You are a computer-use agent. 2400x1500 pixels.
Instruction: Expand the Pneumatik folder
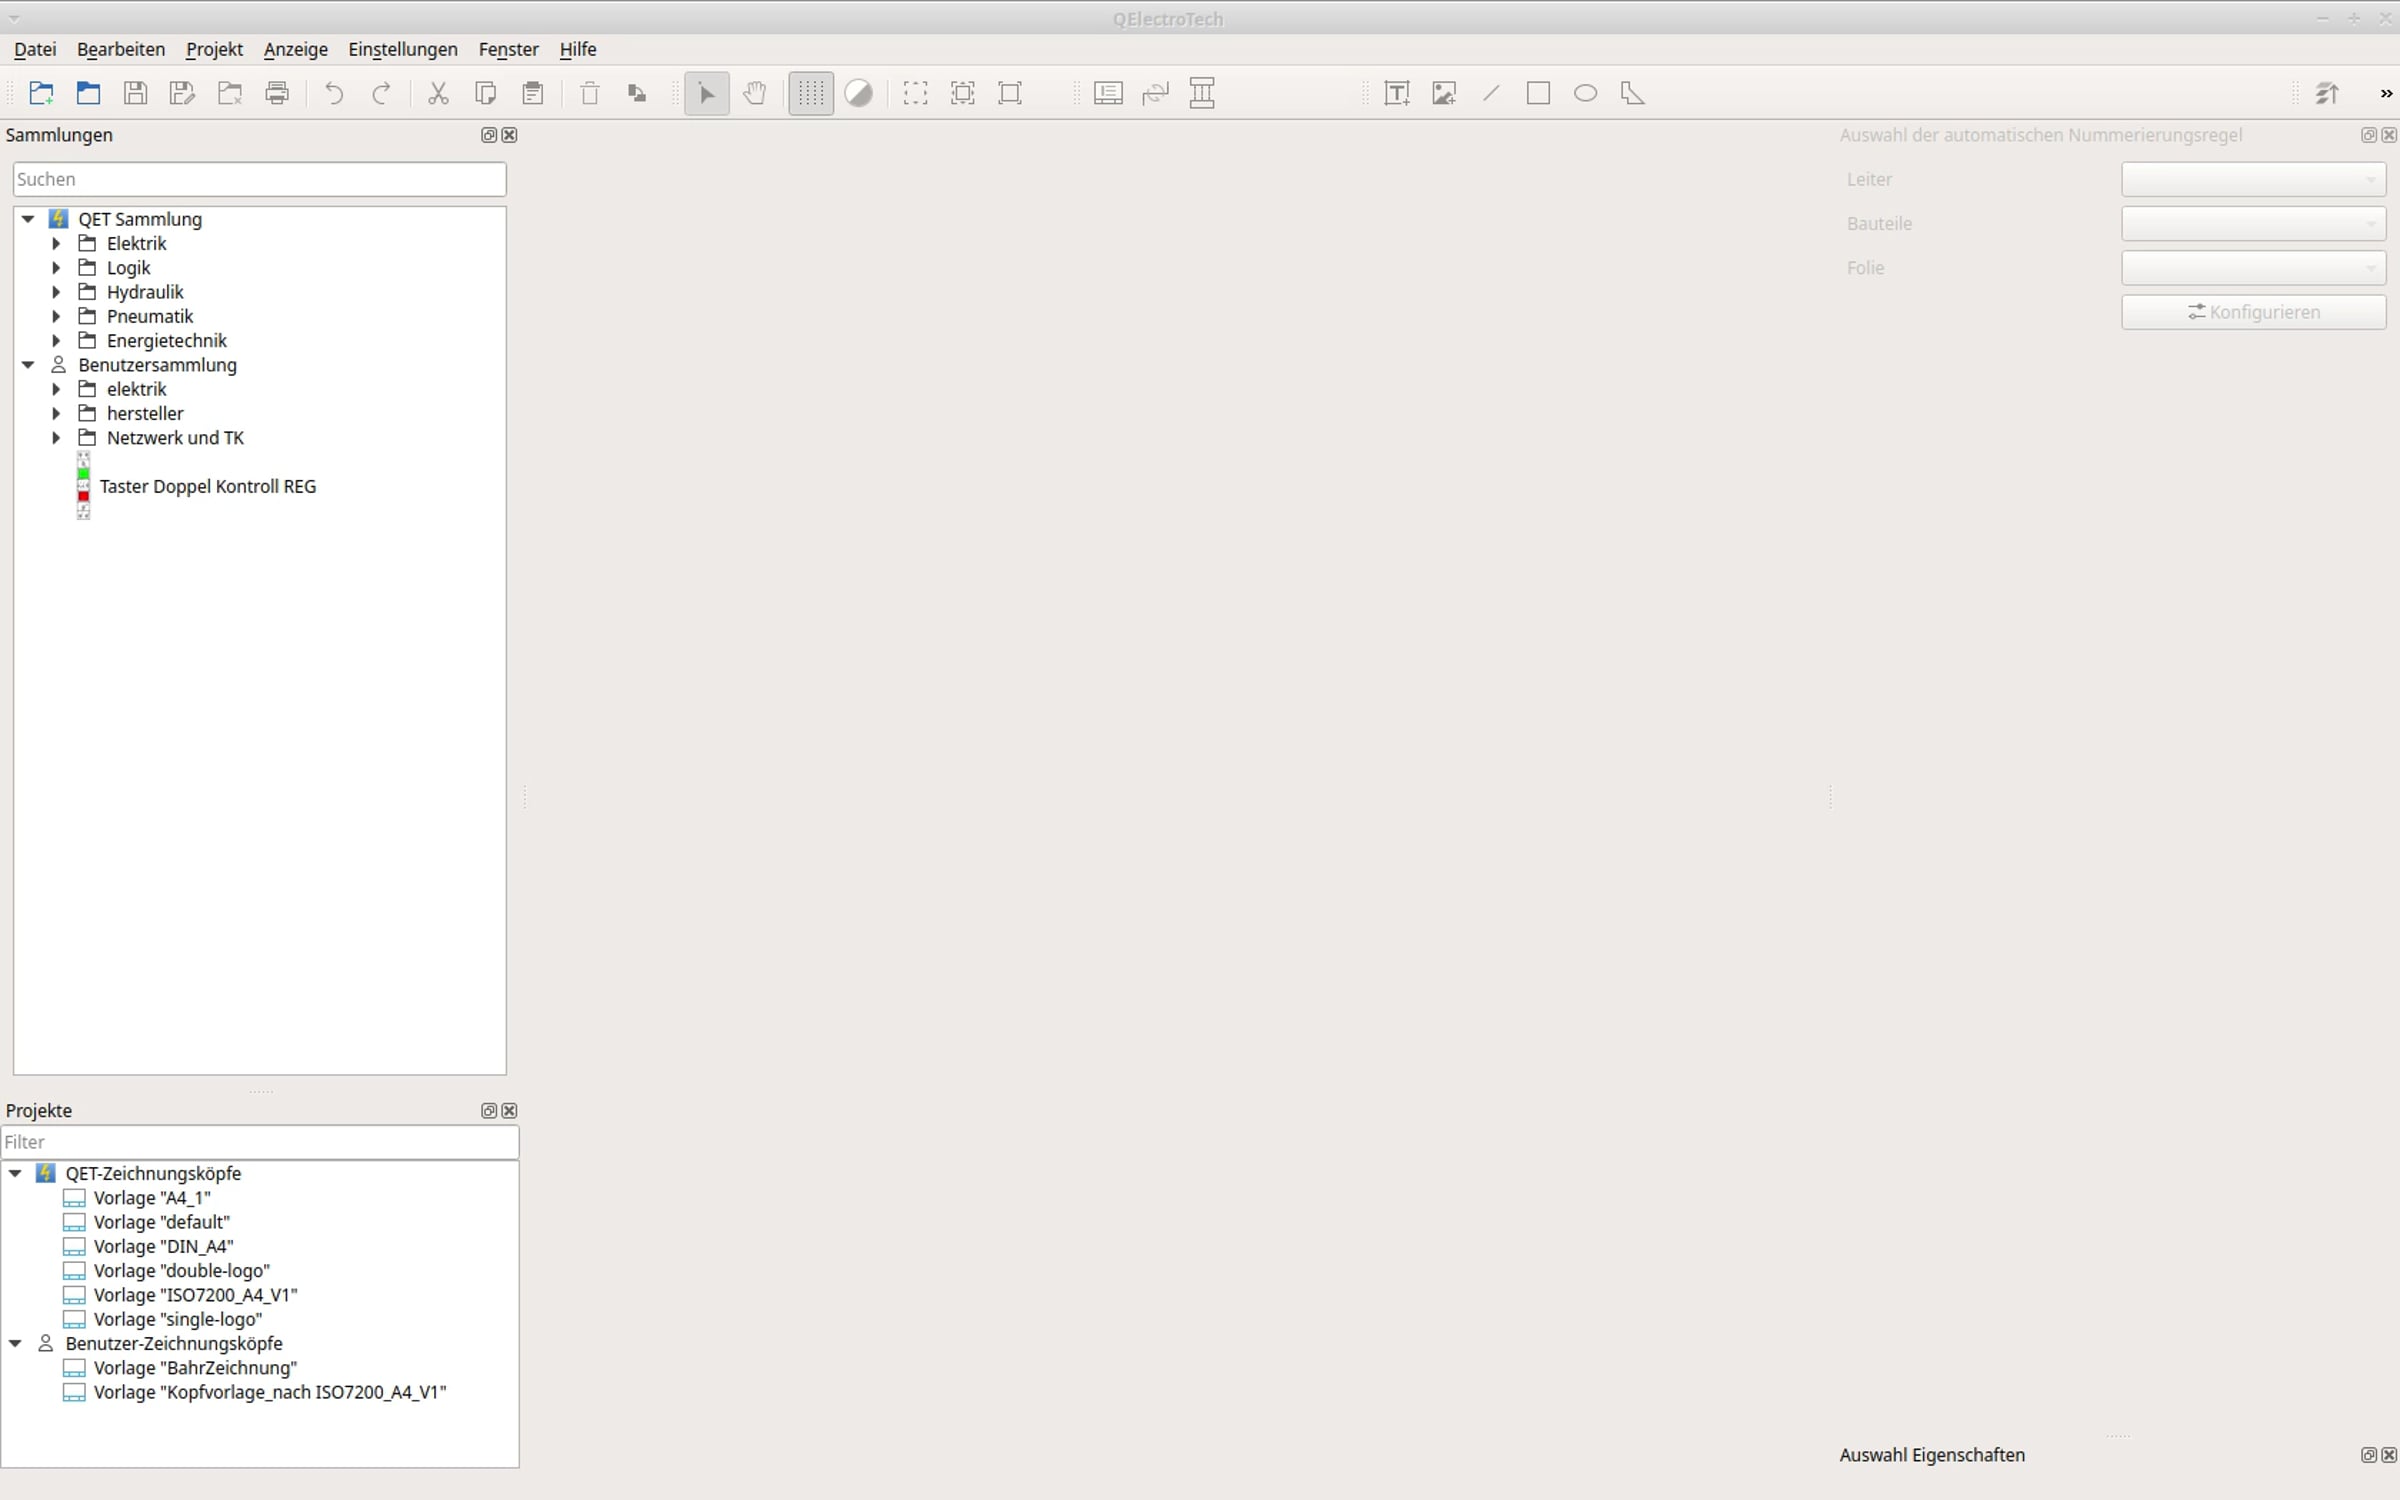click(57, 316)
